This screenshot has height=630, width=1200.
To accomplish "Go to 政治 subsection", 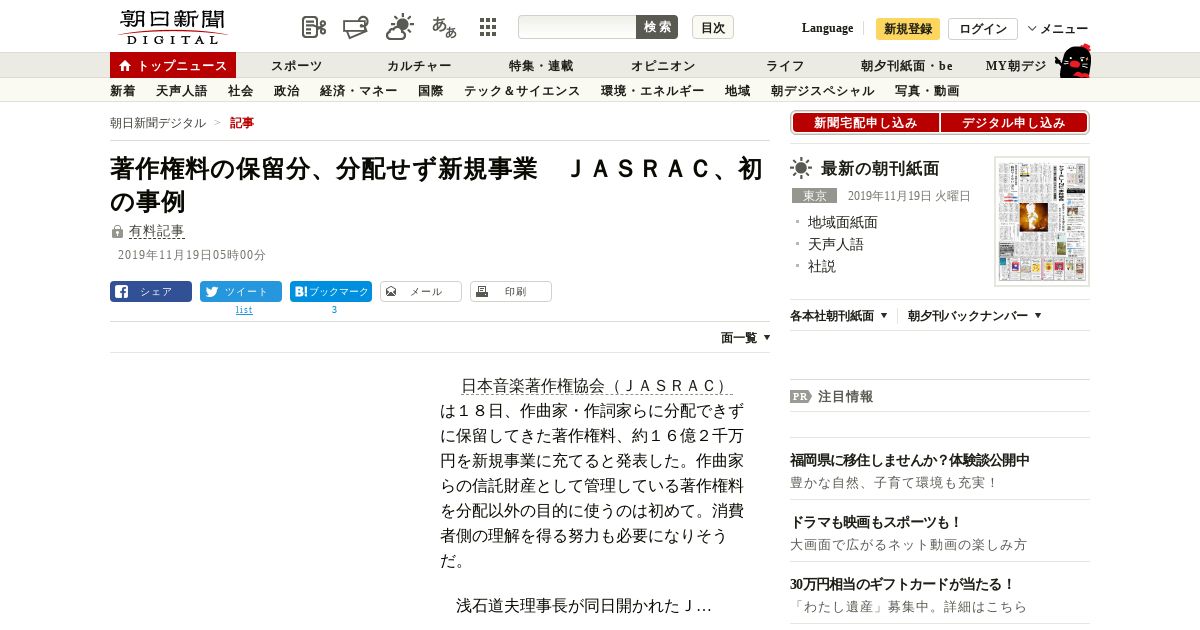I will pyautogui.click(x=286, y=91).
